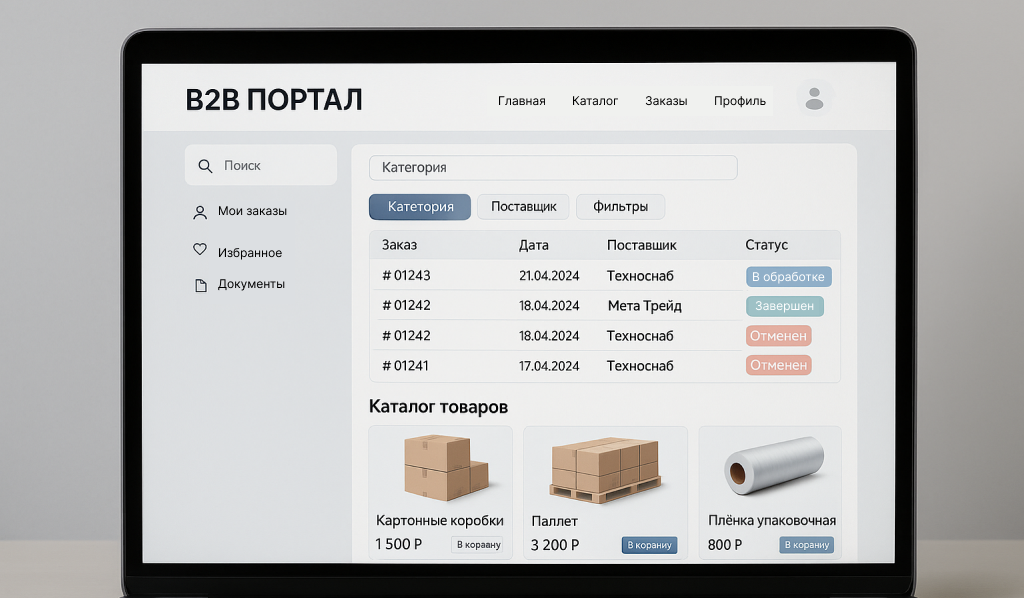The image size is (1024, 598).
Task: Add Картонные коробки to cart
Action: 478,545
